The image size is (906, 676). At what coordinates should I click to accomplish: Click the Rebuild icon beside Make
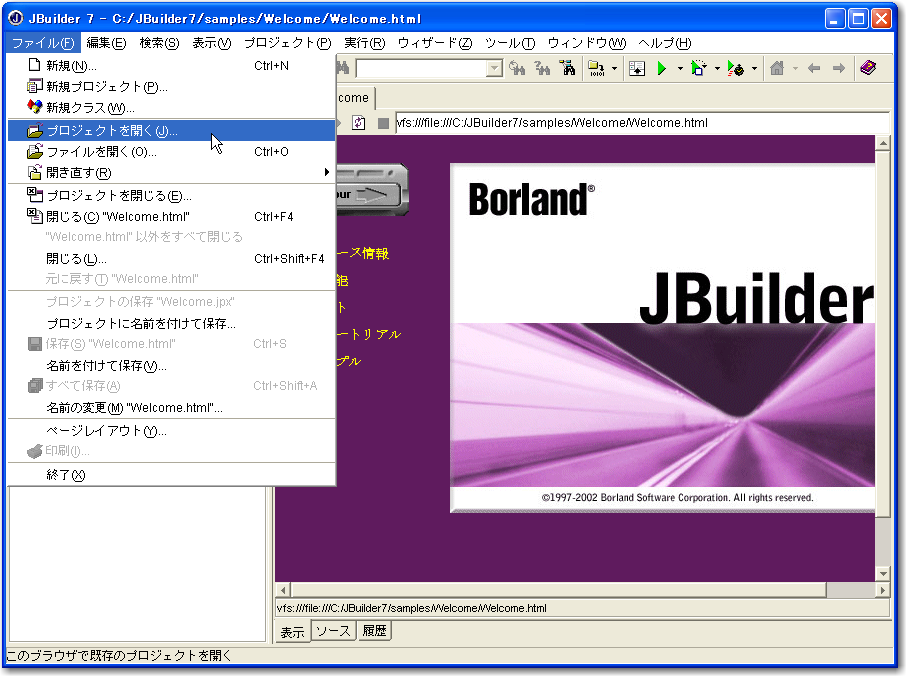[637, 69]
